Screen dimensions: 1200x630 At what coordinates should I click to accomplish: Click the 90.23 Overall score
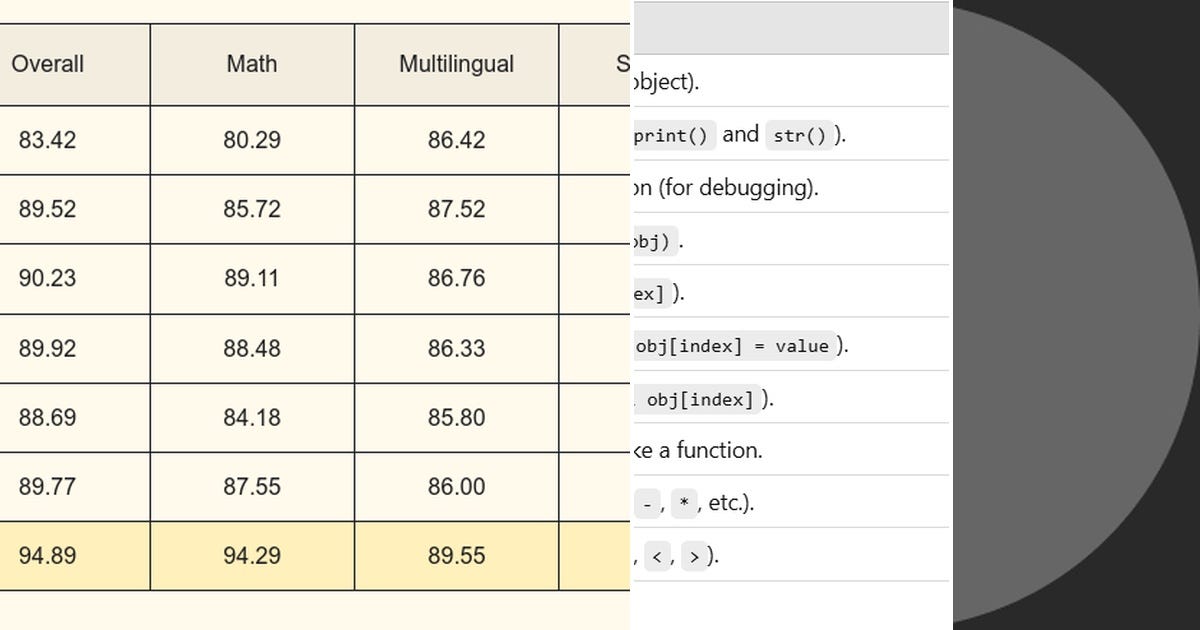(x=47, y=278)
